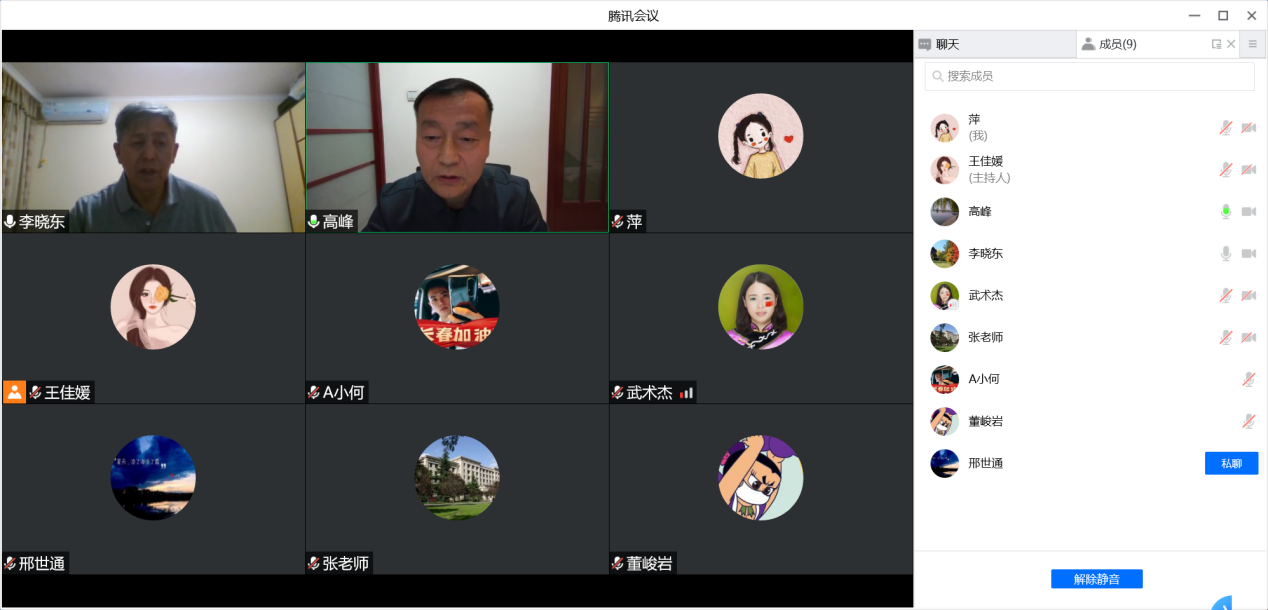Click the blue arrow bubble at bottom right
This screenshot has width=1268, height=610.
1223,602
